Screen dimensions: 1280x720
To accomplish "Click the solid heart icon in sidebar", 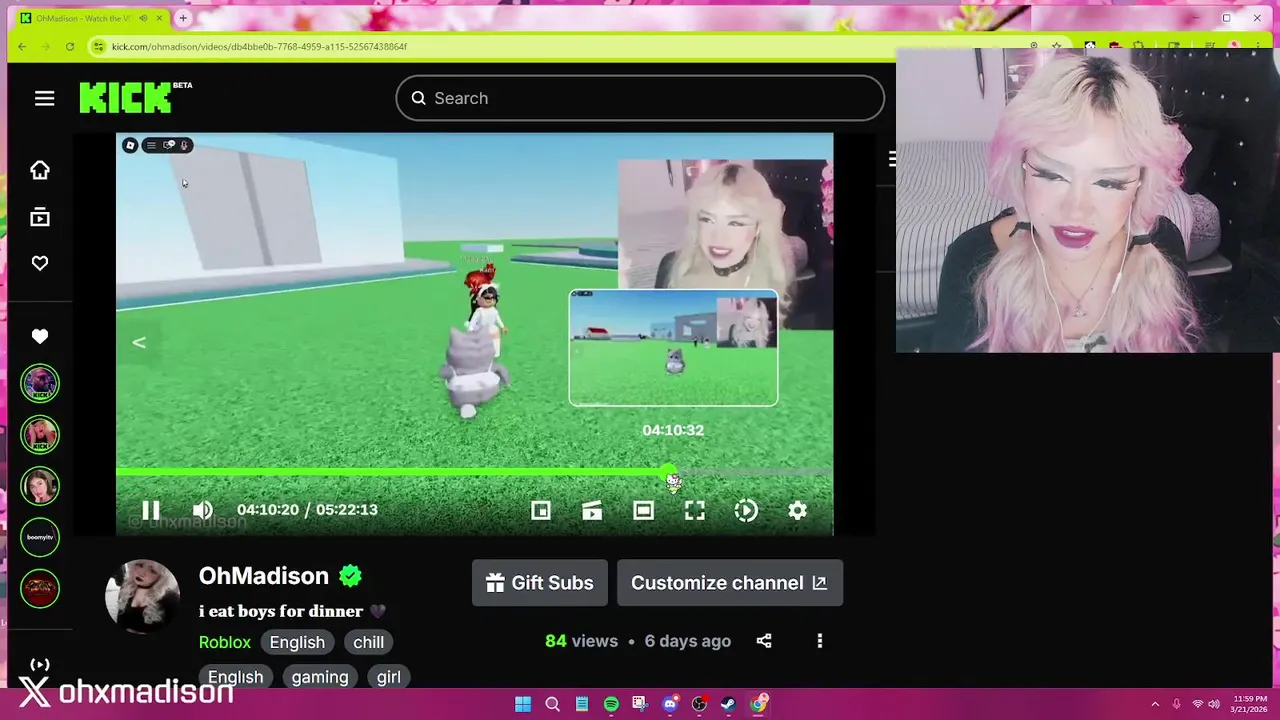I will (x=40, y=337).
